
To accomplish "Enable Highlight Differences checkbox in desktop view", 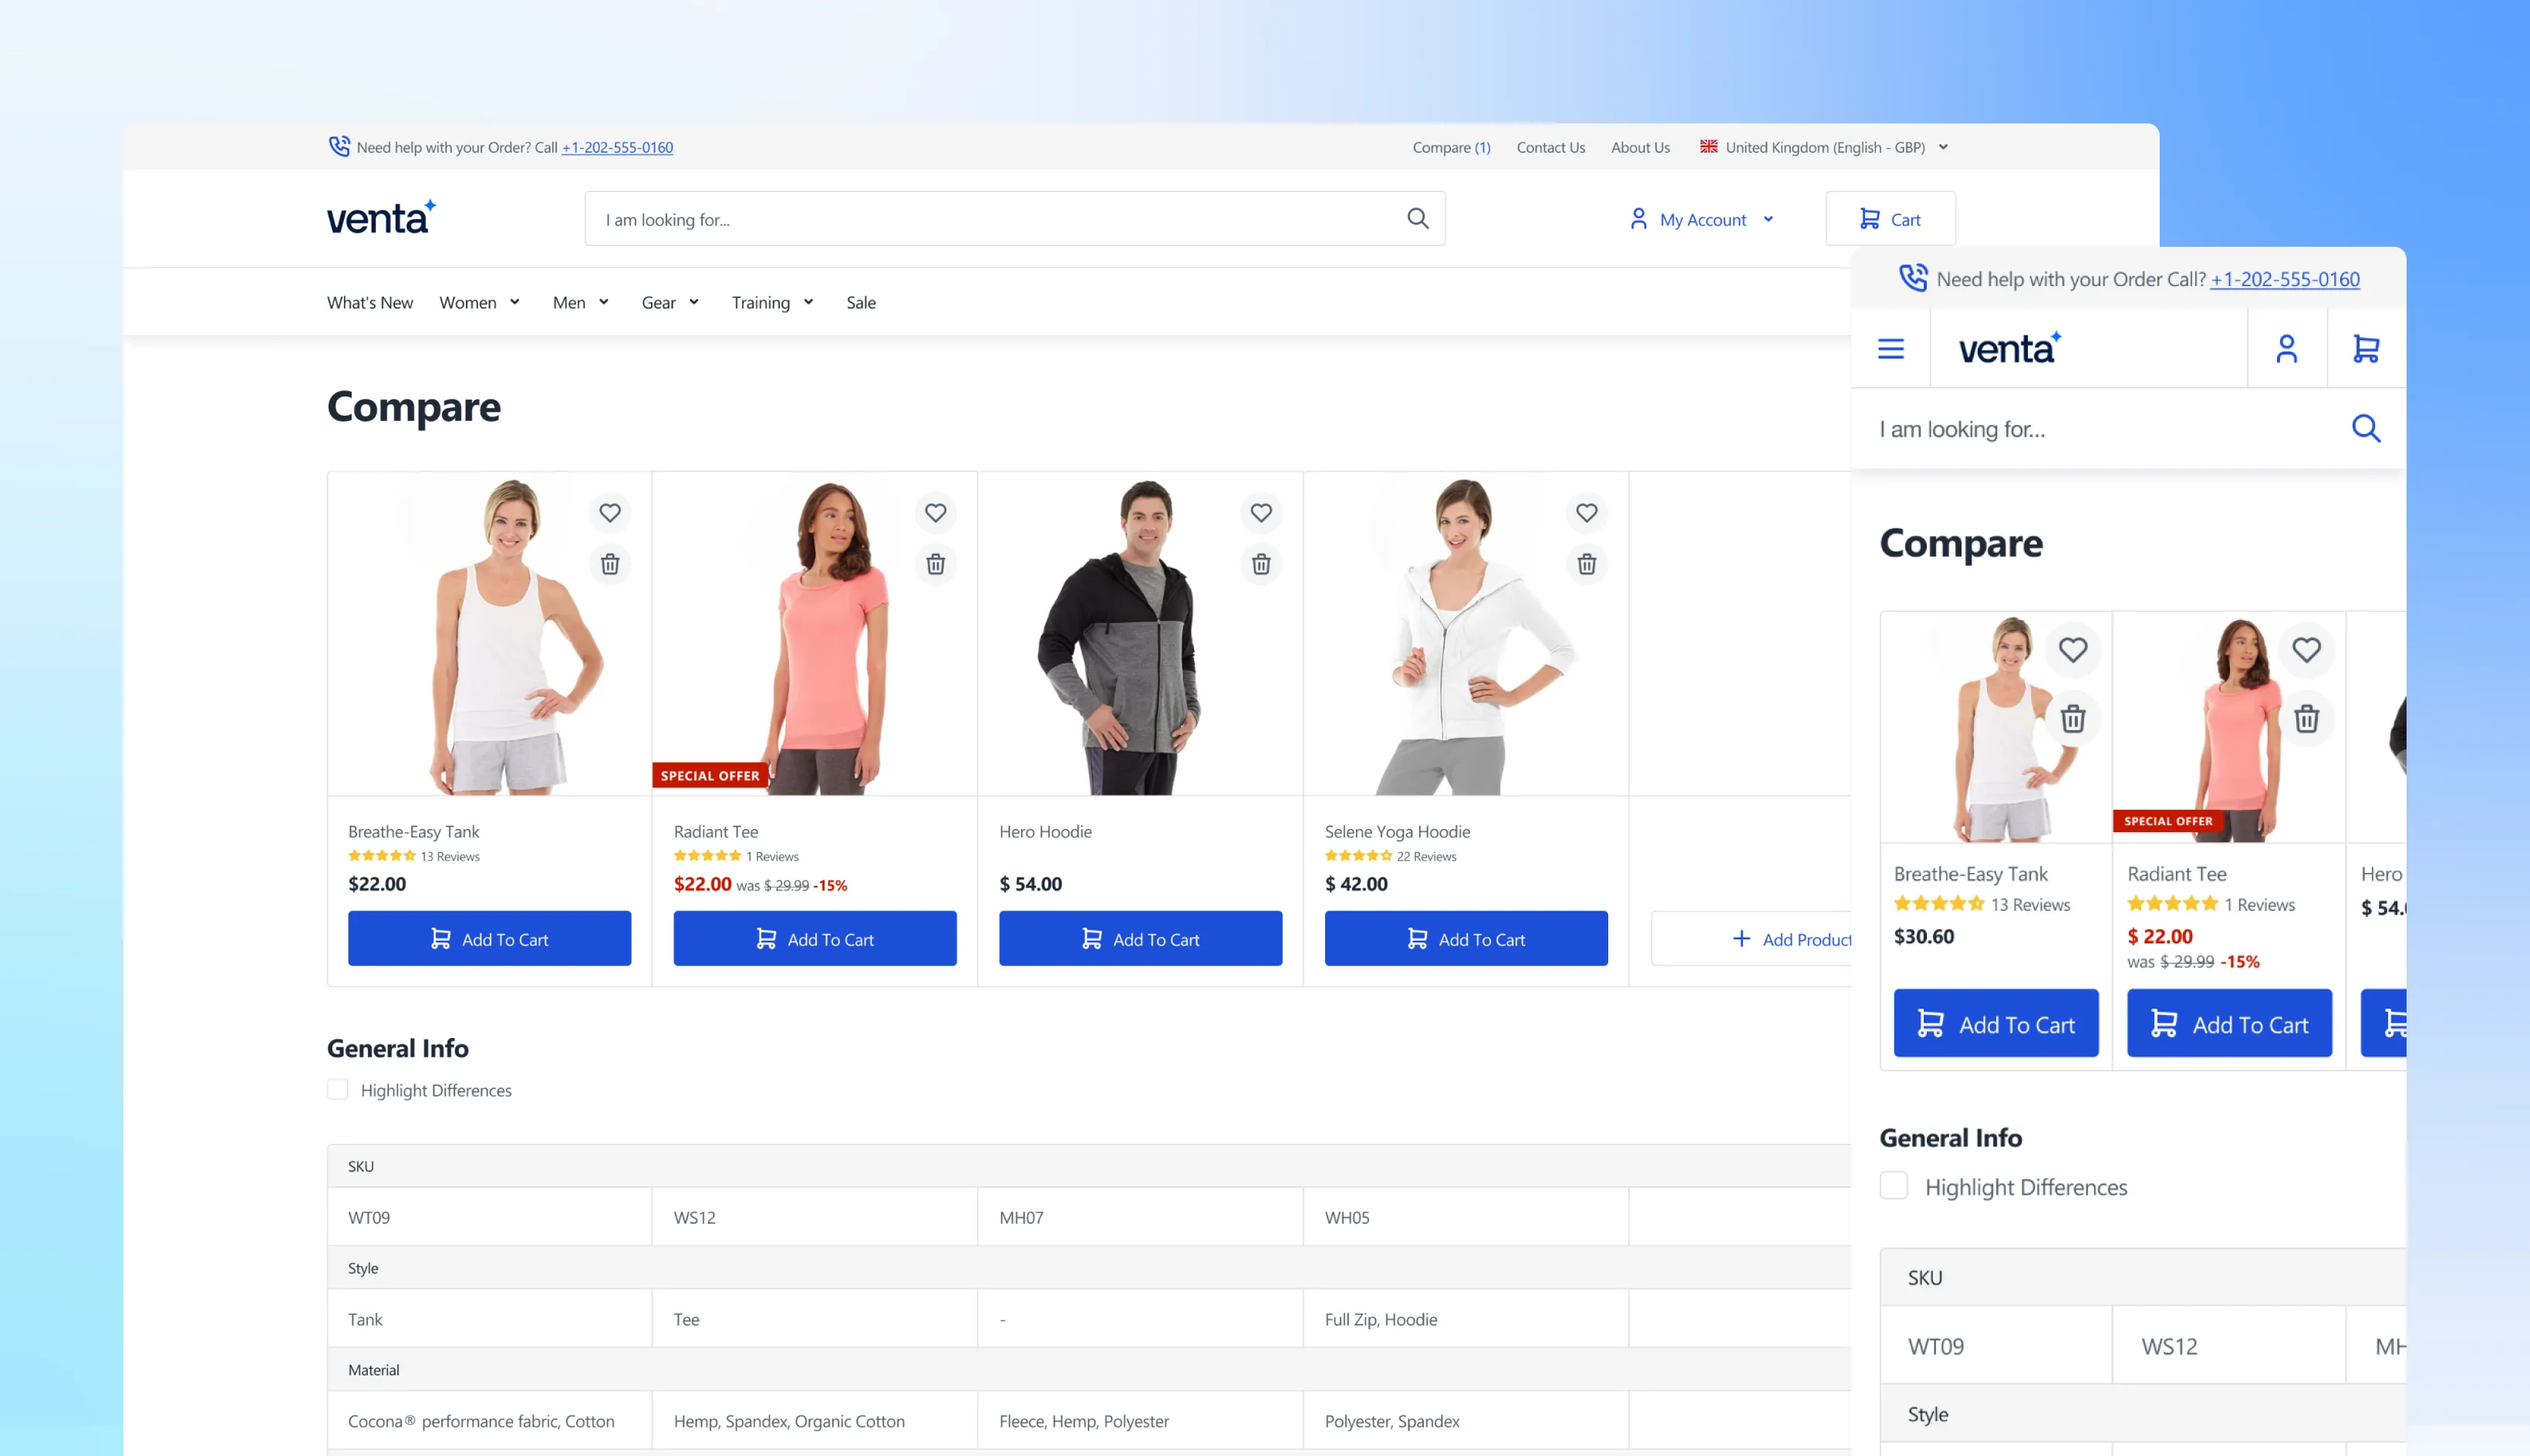I will click(338, 1090).
